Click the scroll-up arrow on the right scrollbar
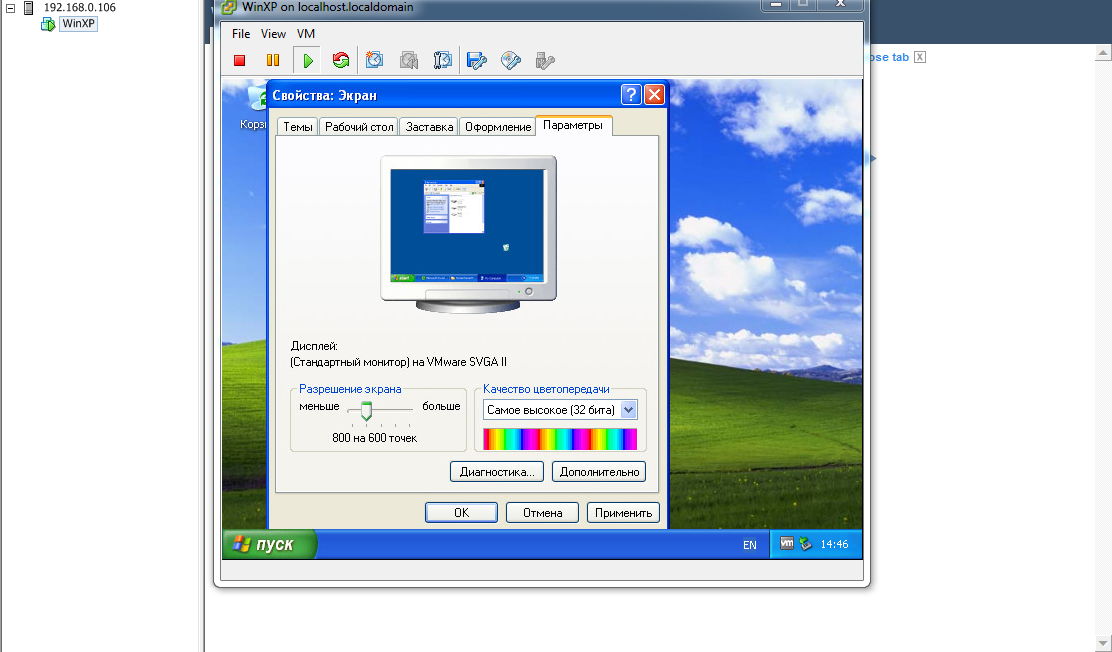1112x652 pixels. coord(1103,53)
